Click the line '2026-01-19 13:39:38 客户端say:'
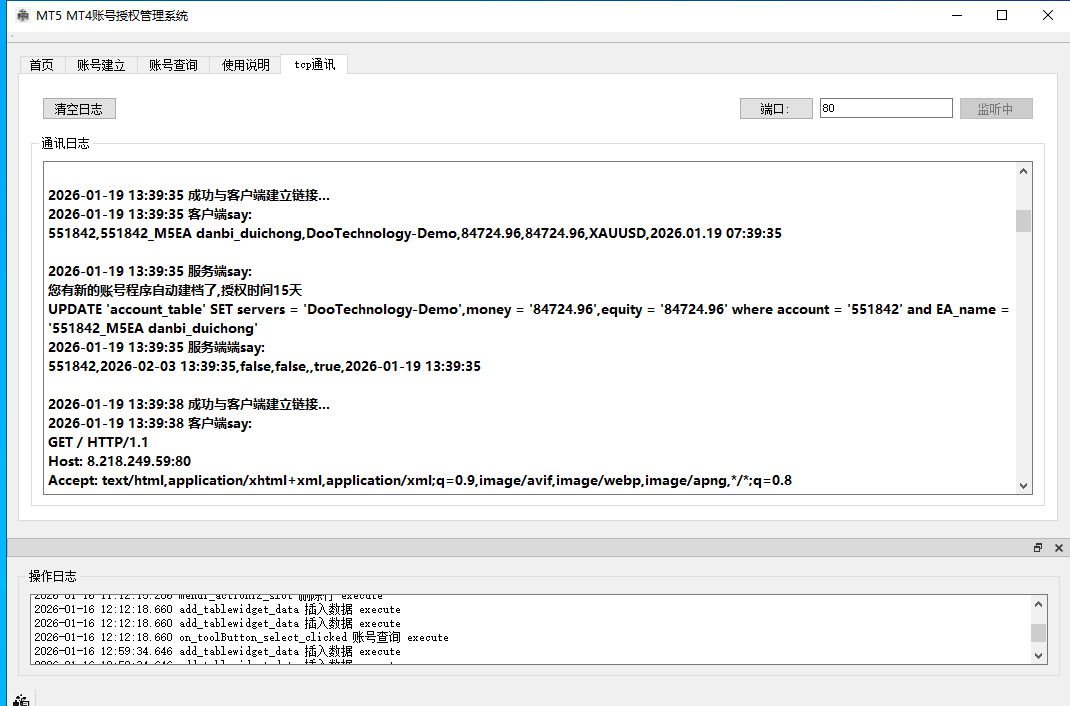 pyautogui.click(x=150, y=424)
